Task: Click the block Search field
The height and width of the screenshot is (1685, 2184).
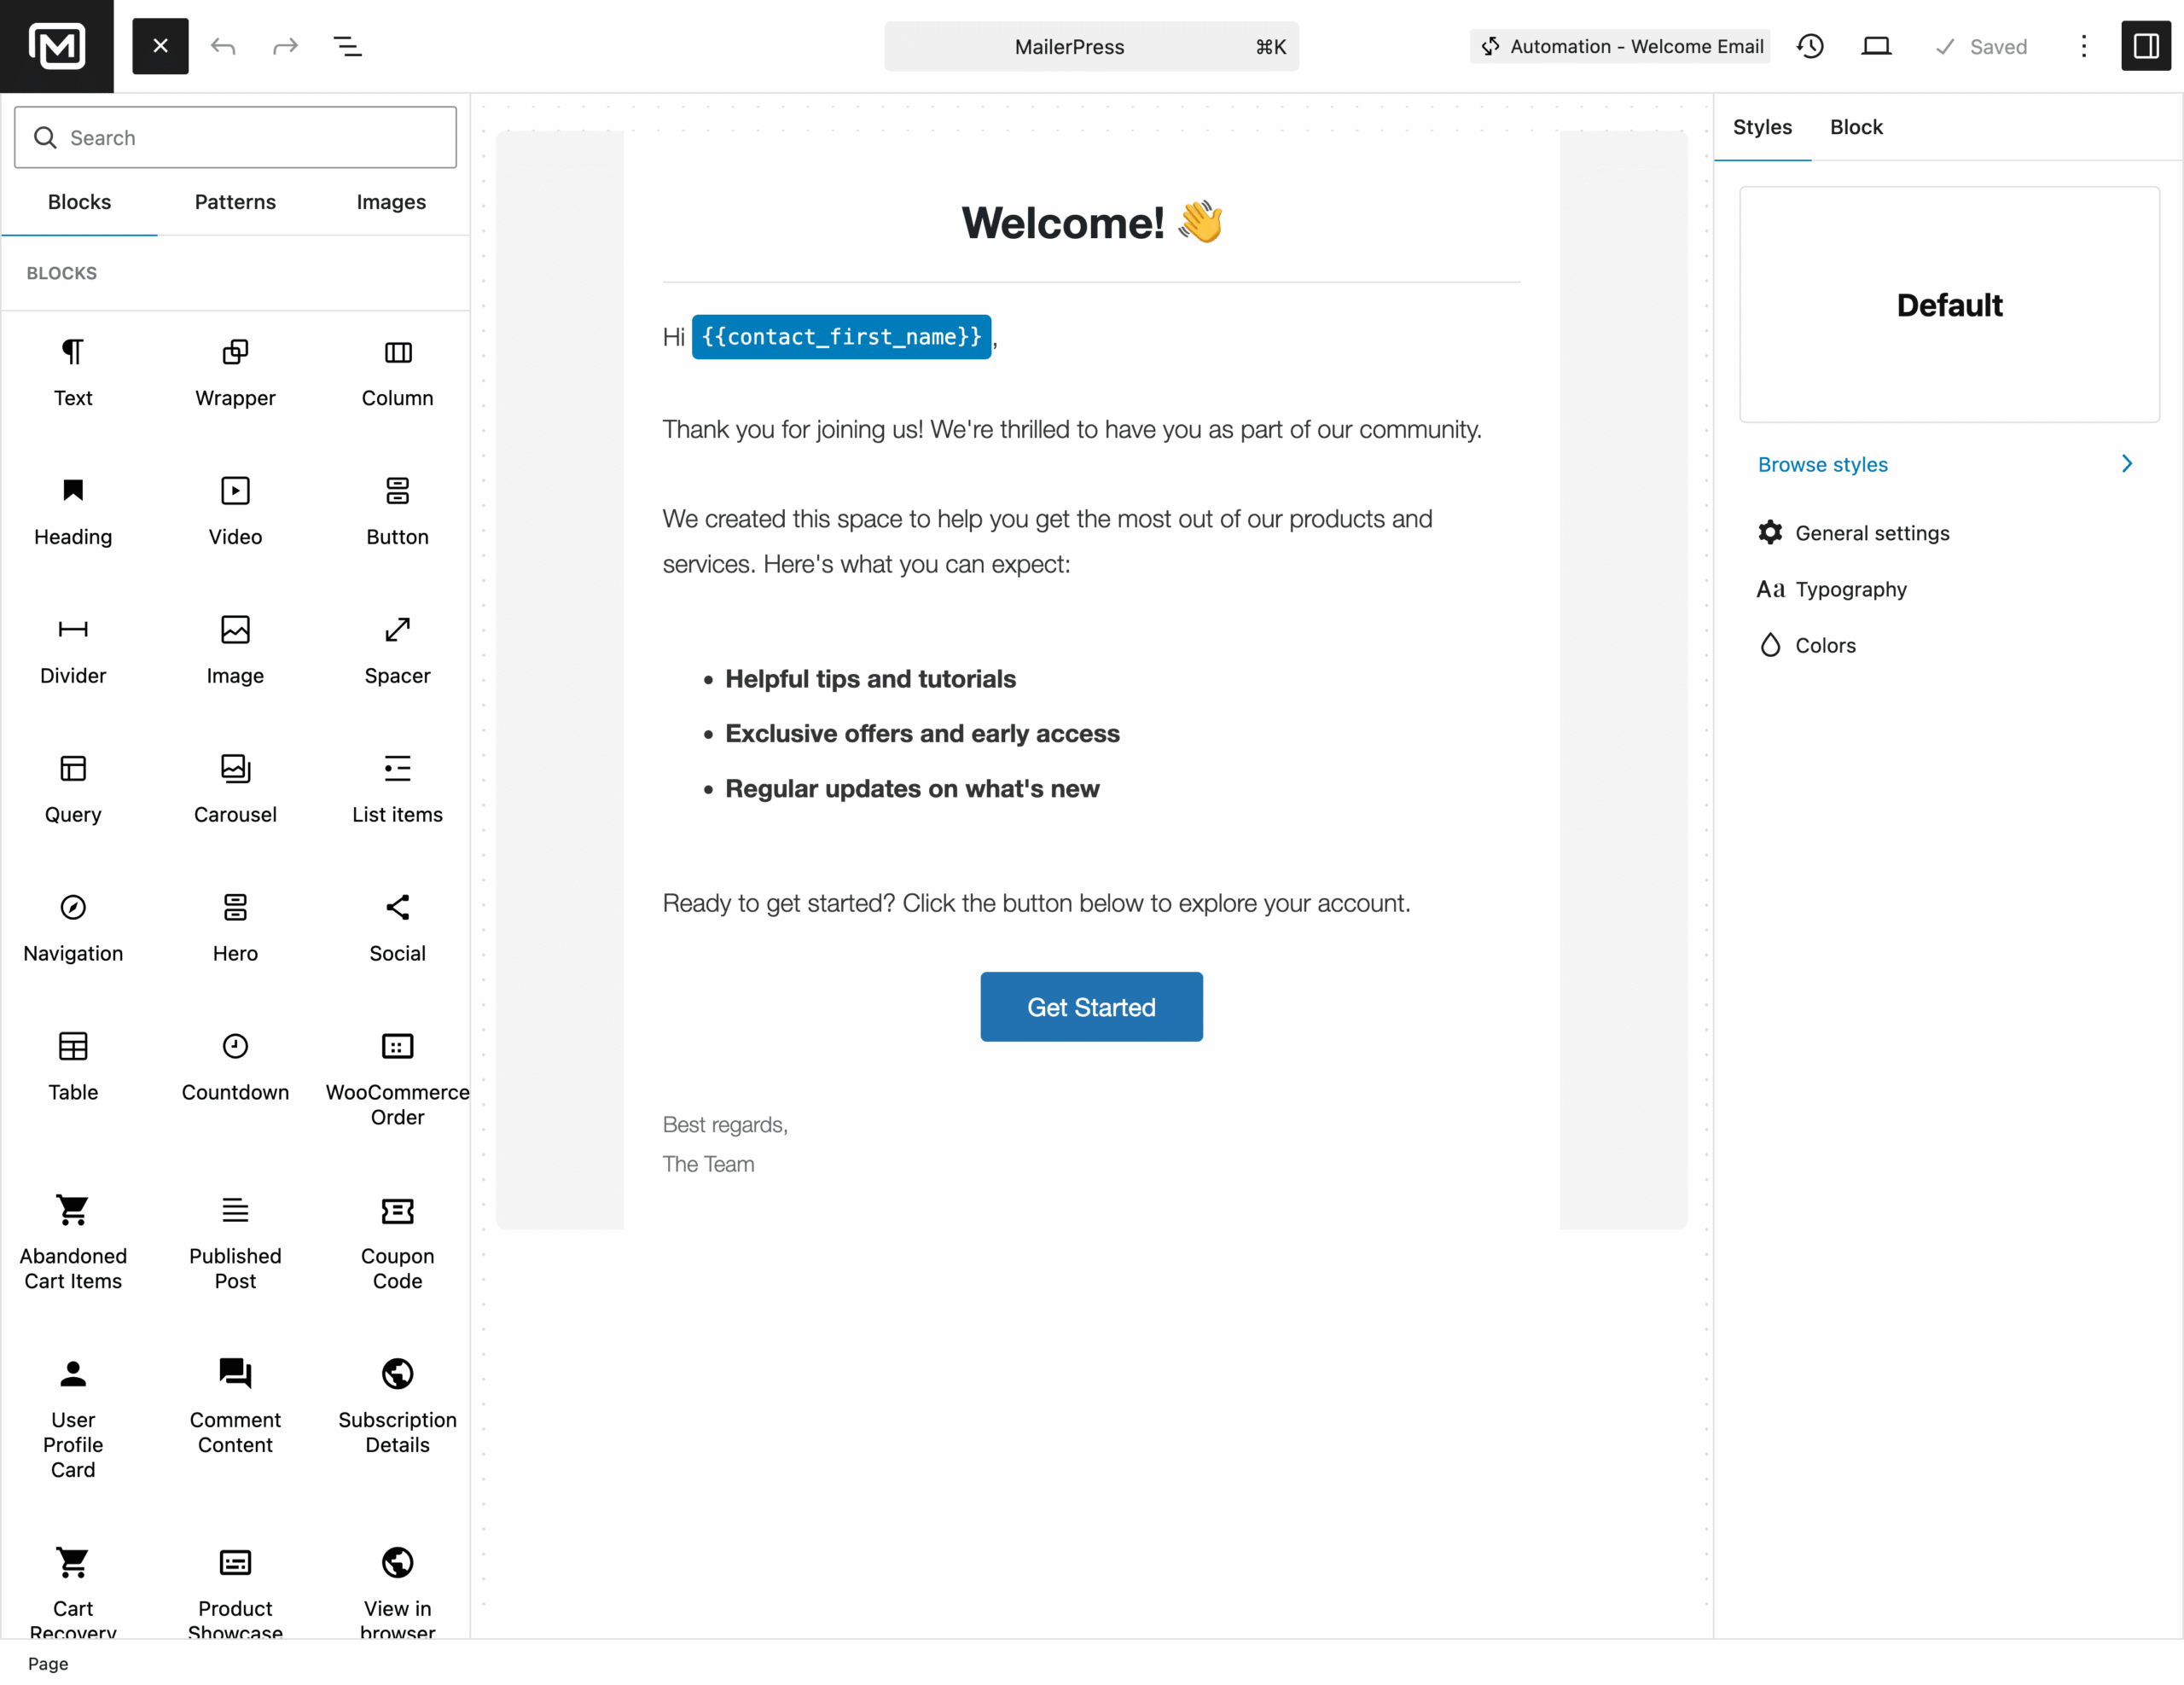Action: (236, 138)
